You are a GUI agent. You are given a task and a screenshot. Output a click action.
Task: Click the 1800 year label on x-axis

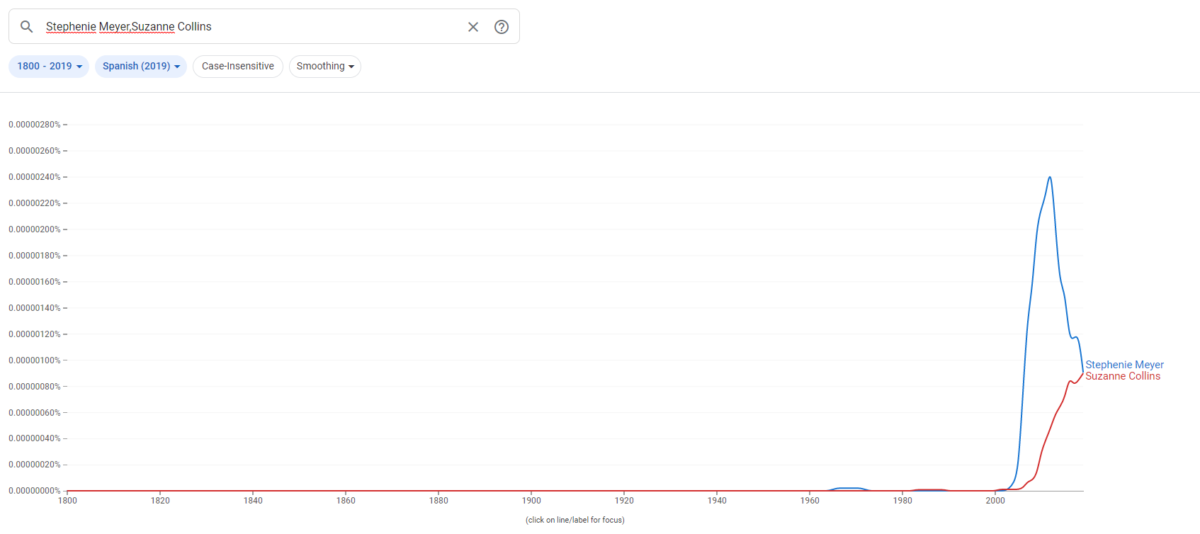[x=67, y=500]
